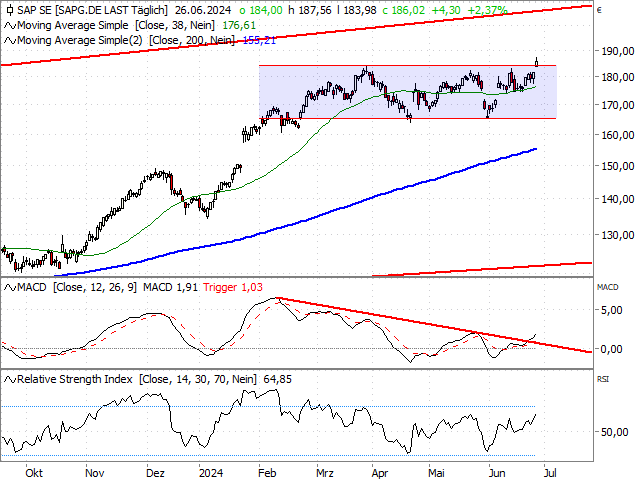The width and height of the screenshot is (640, 480).
Task: Click the RSI axis title on right
Action: point(602,380)
